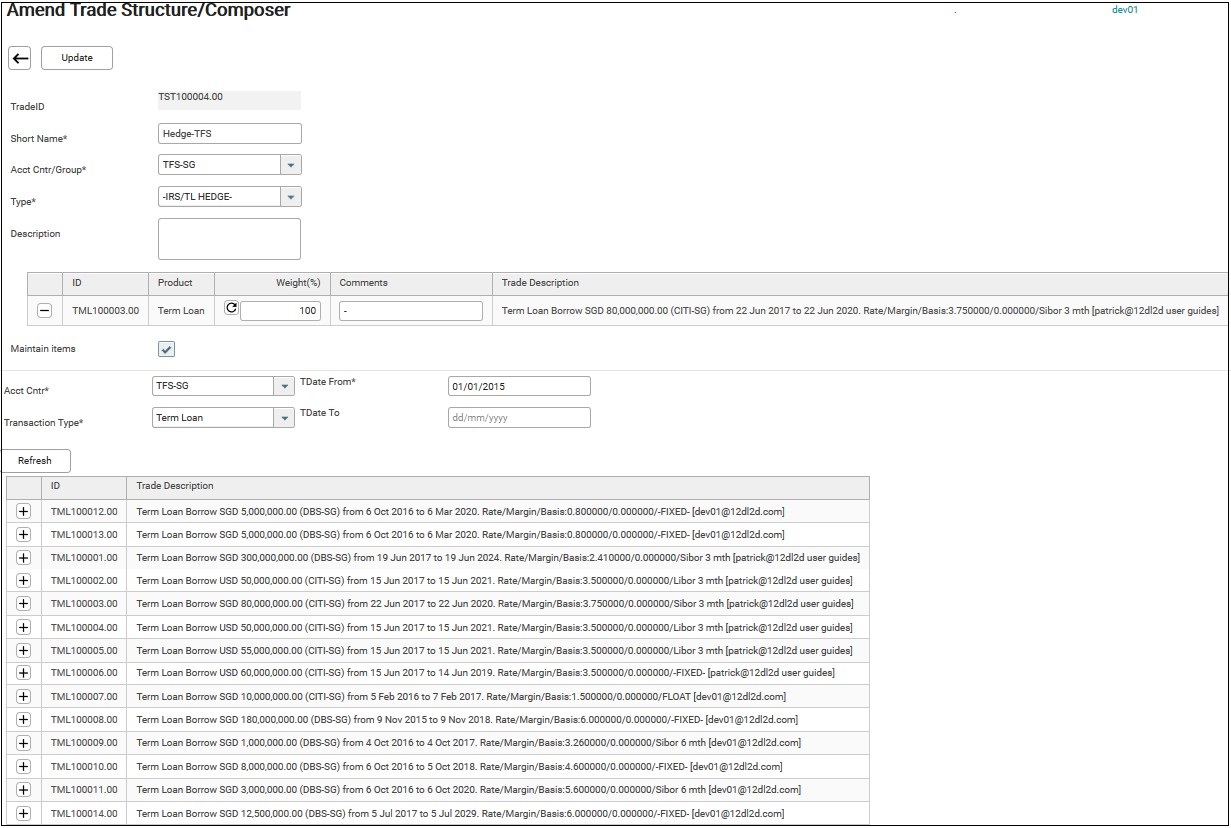This screenshot has height=828, width=1231.
Task: Open the Acct Cntr/Group dropdown
Action: pos(290,165)
